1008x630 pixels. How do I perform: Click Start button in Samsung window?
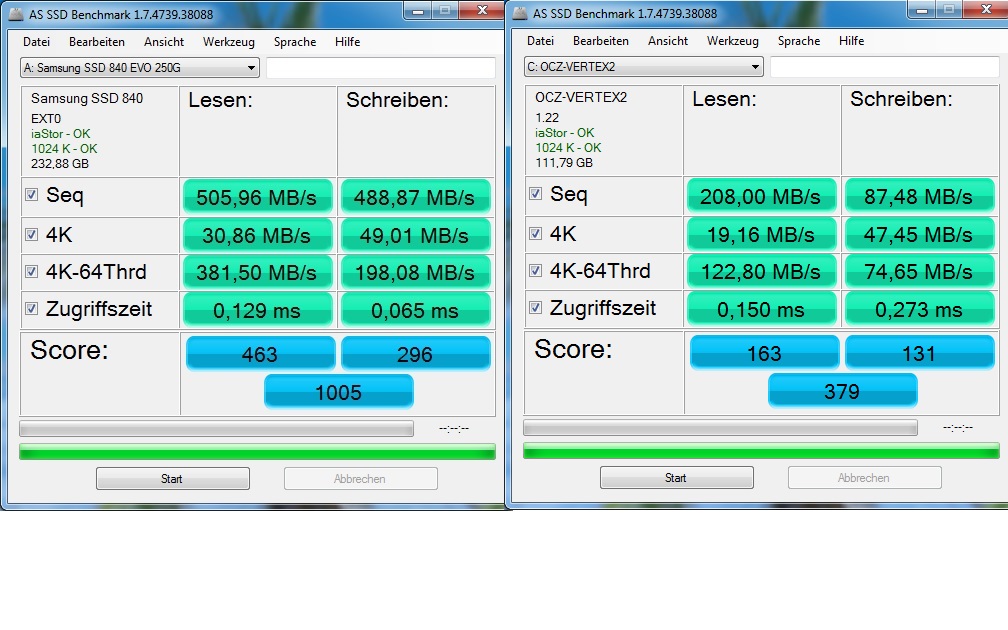point(173,479)
